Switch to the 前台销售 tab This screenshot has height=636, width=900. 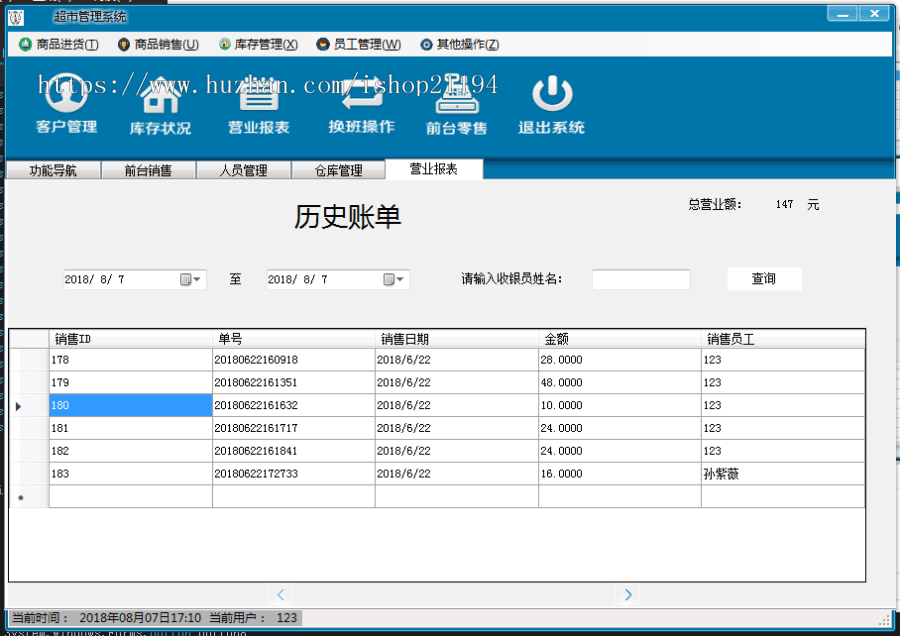[x=148, y=169]
